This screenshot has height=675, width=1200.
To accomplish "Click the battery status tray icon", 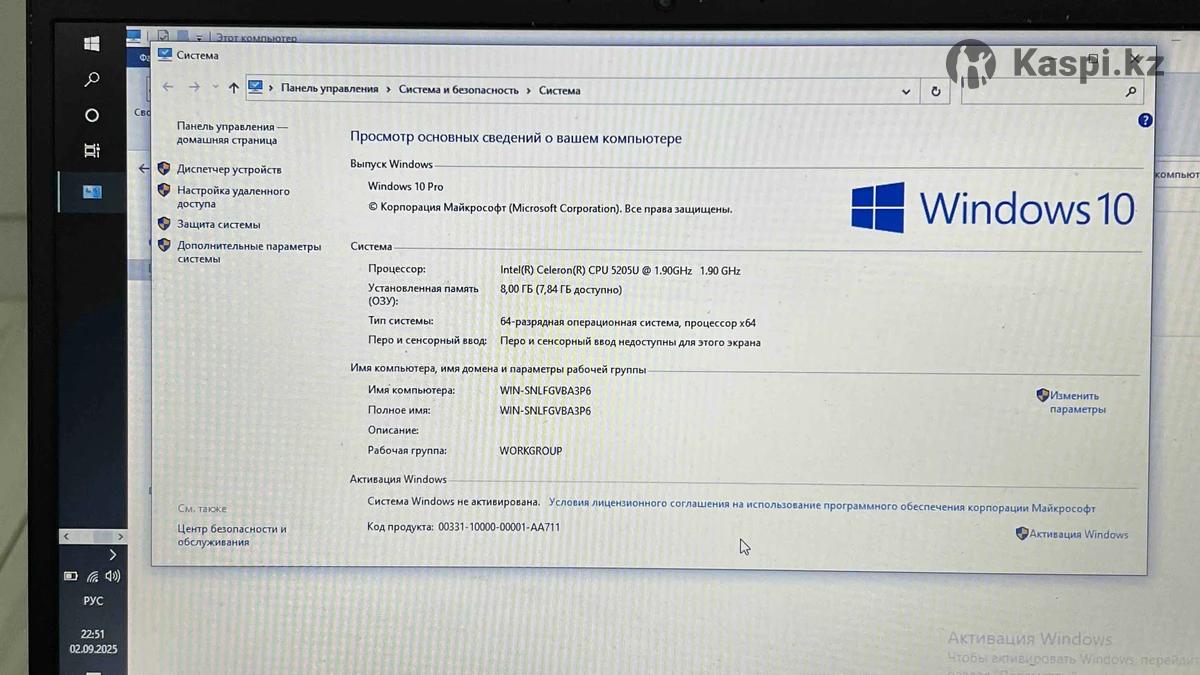I will pyautogui.click(x=71, y=576).
